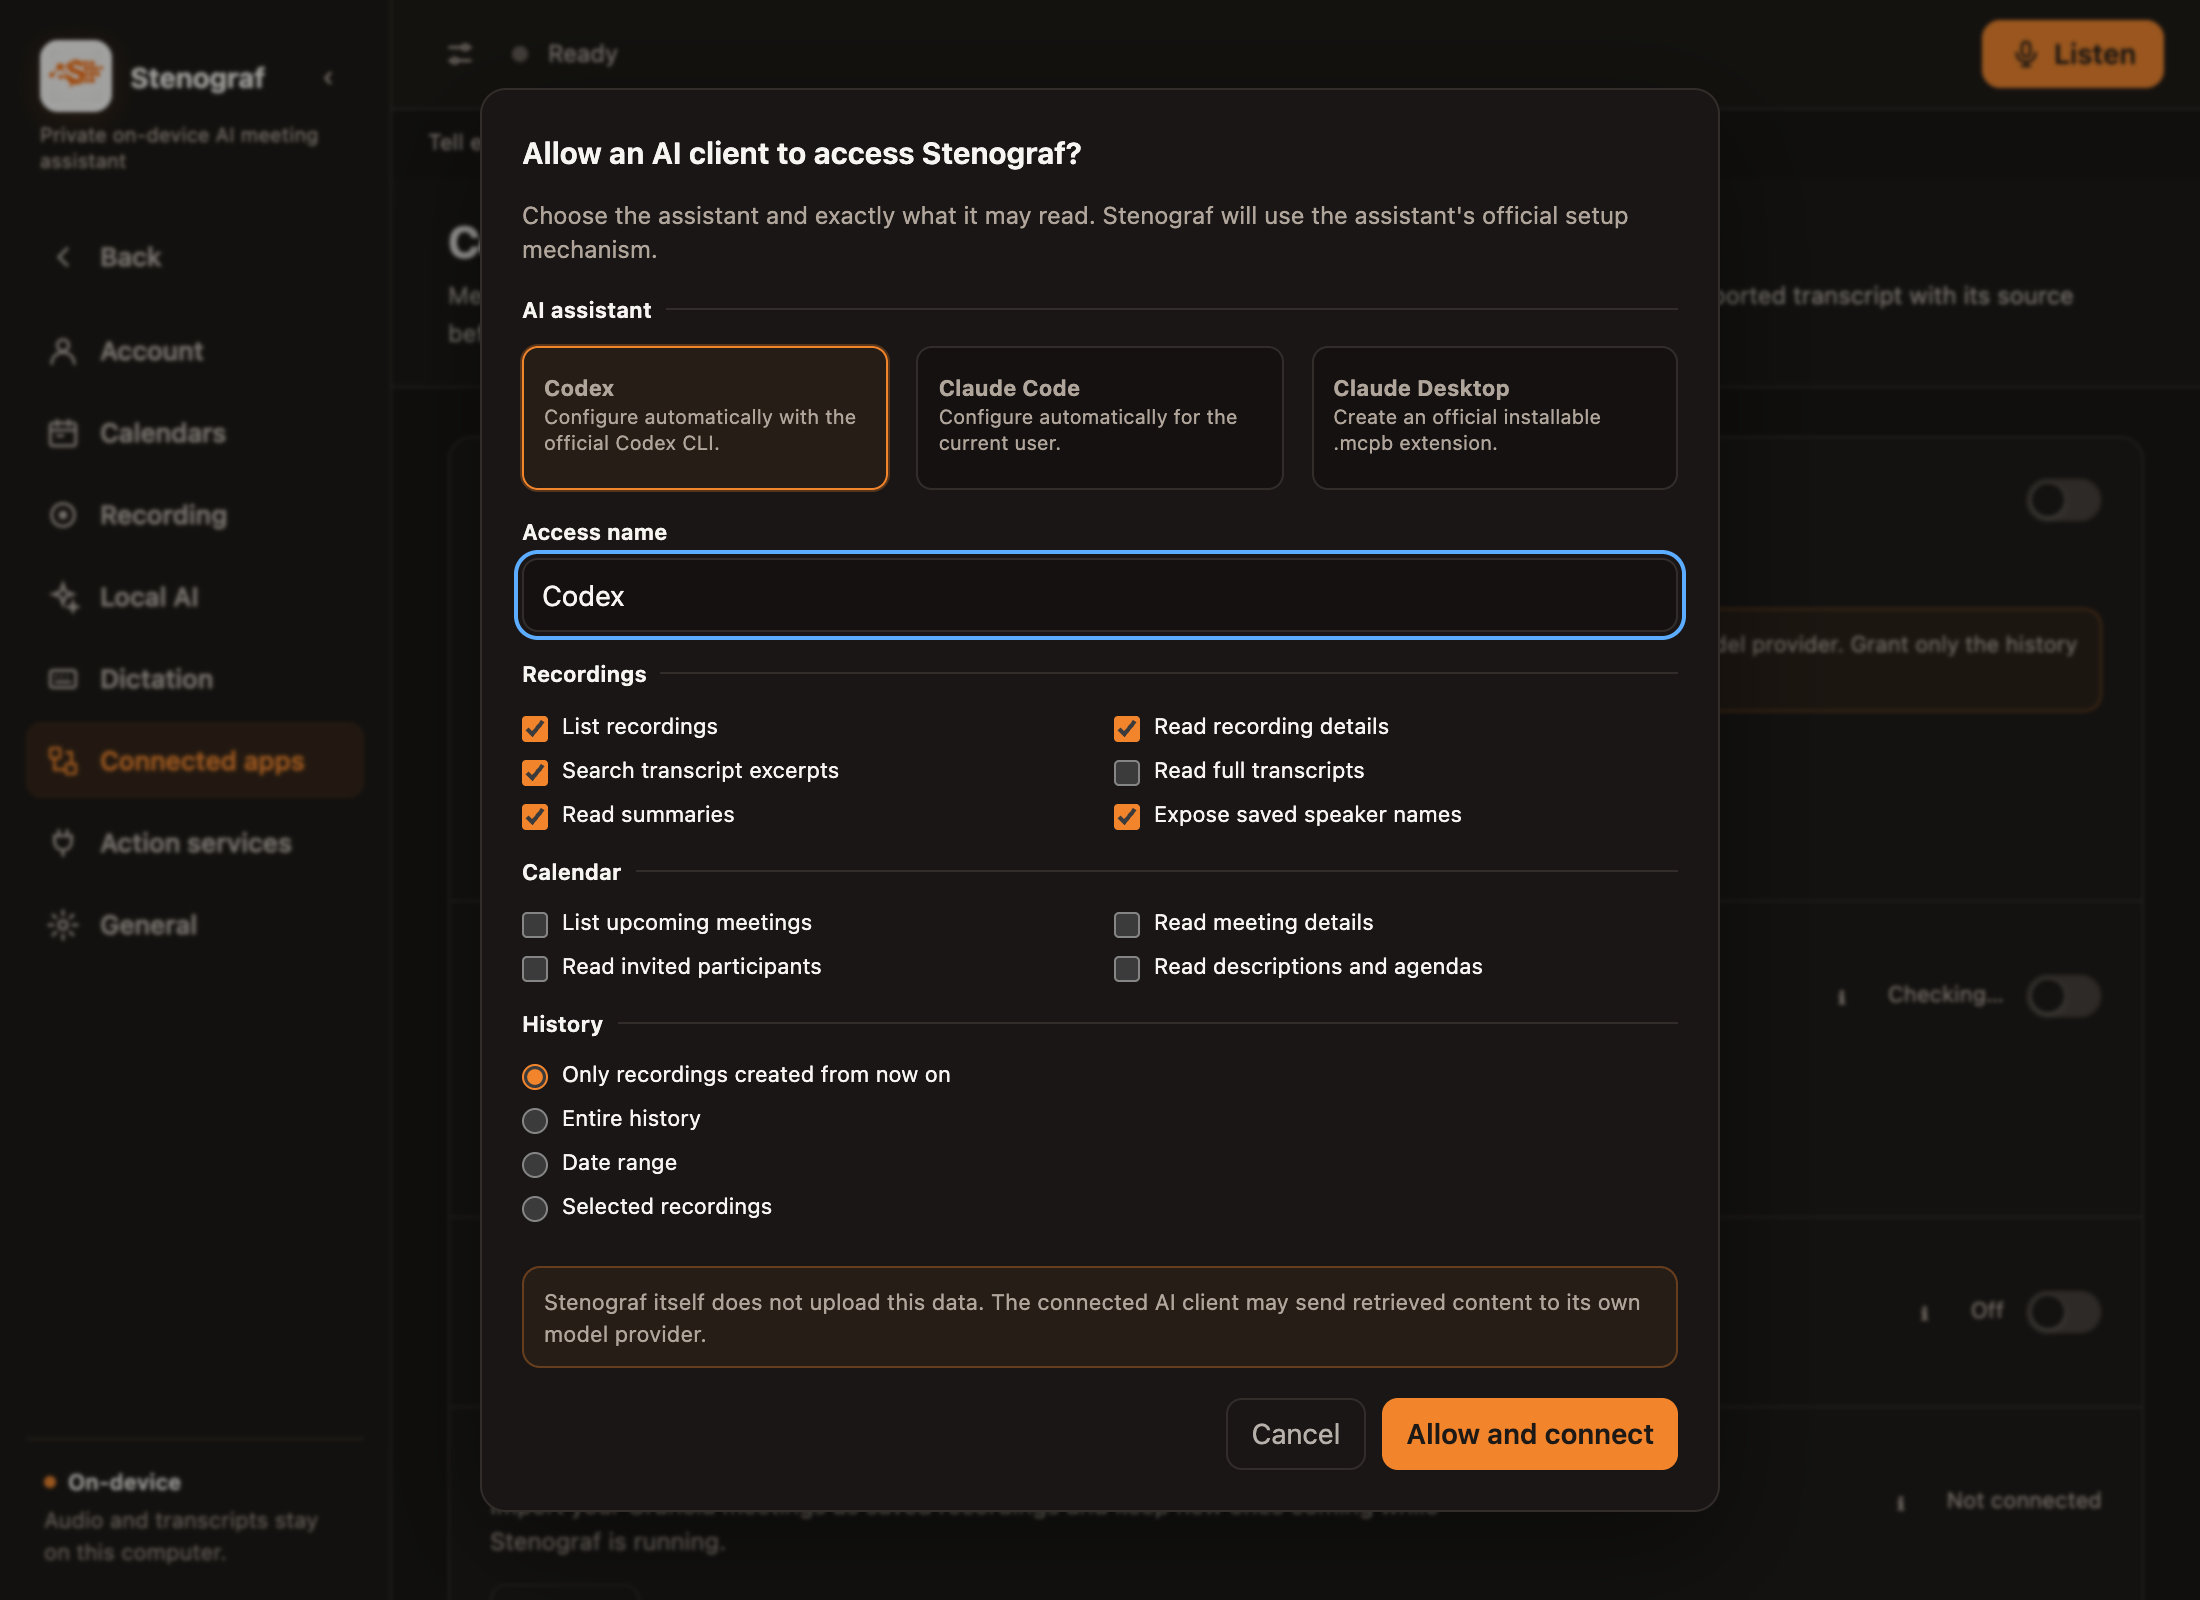The image size is (2200, 1600).
Task: Enable Read descriptions and agendas checkbox
Action: click(x=1127, y=968)
